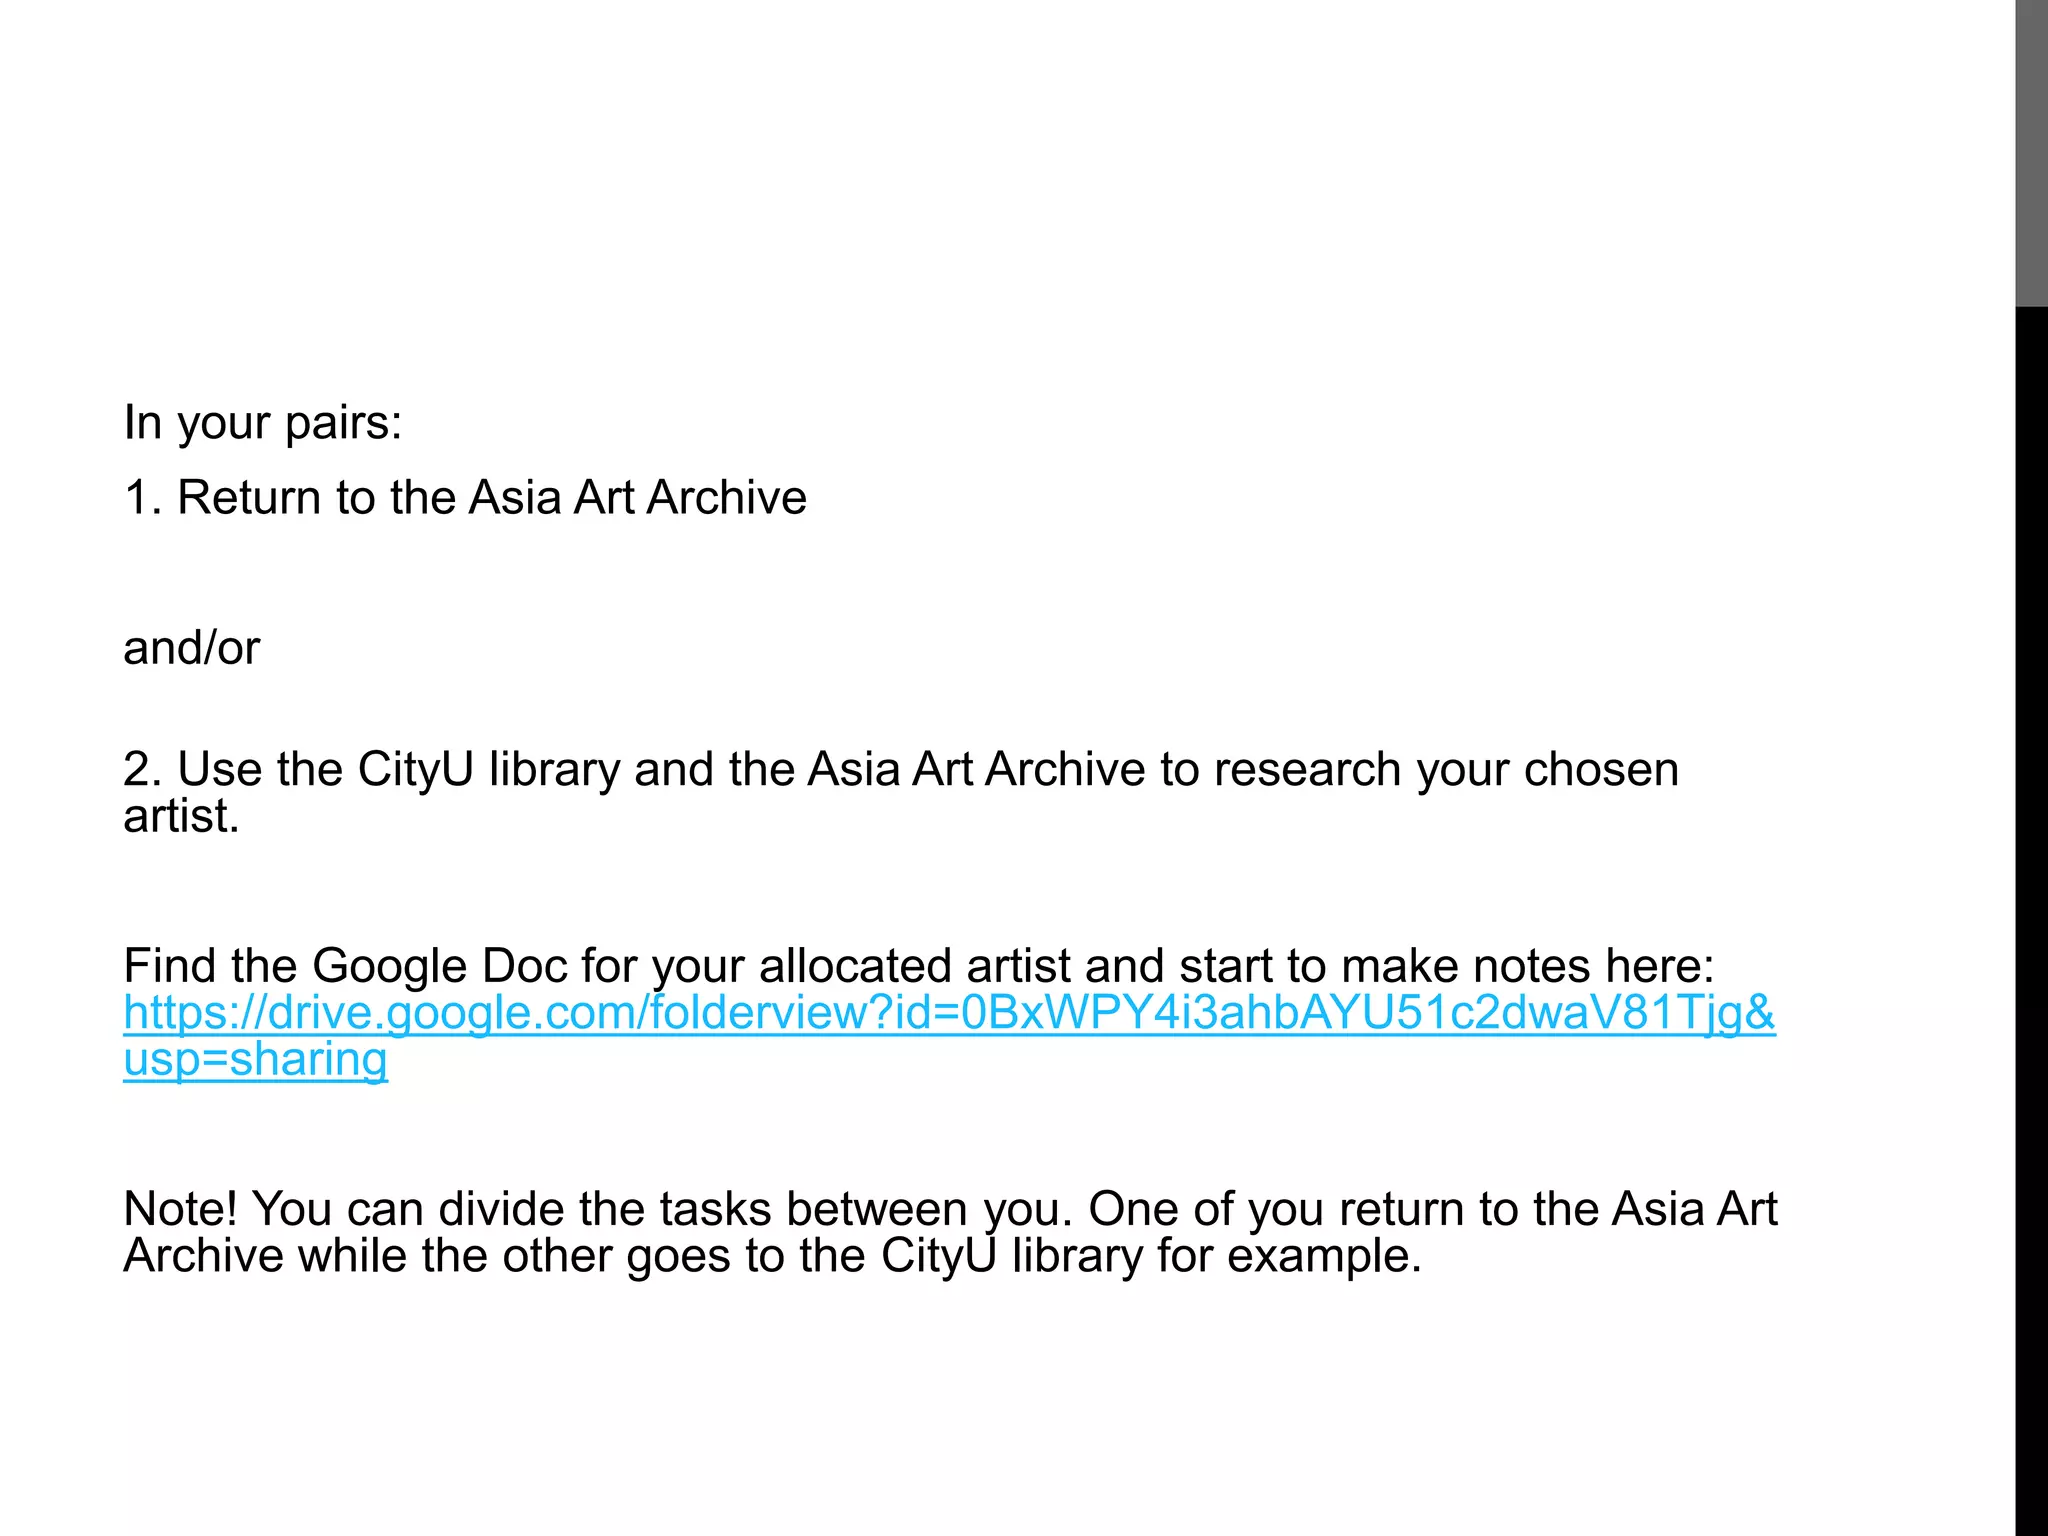
Task: Open the drive.google.com folderview hyperlink
Action: pos(949,1013)
